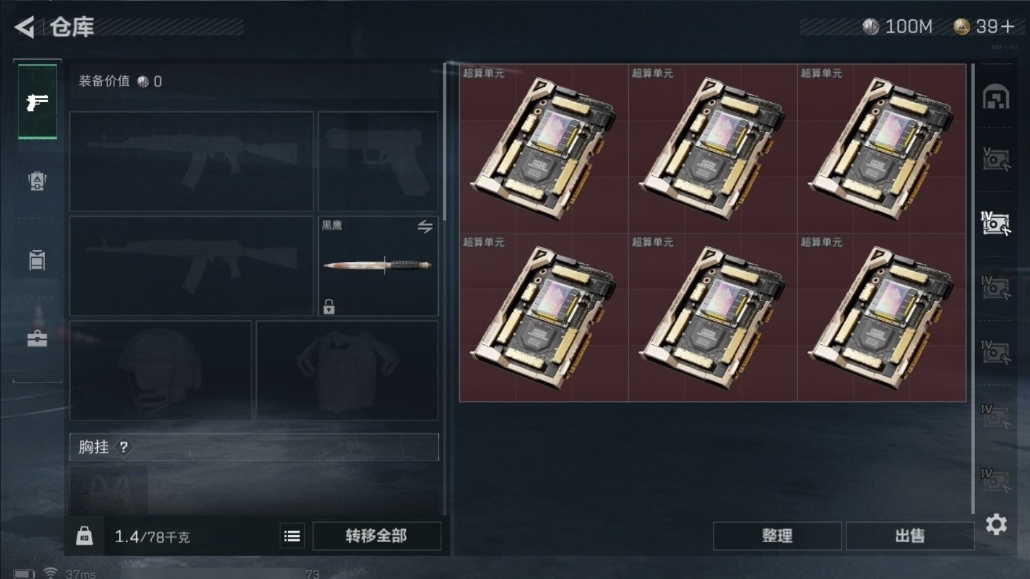The width and height of the screenshot is (1030, 579).
Task: Open the briefcase safe box sidebar icon
Action: pos(37,338)
